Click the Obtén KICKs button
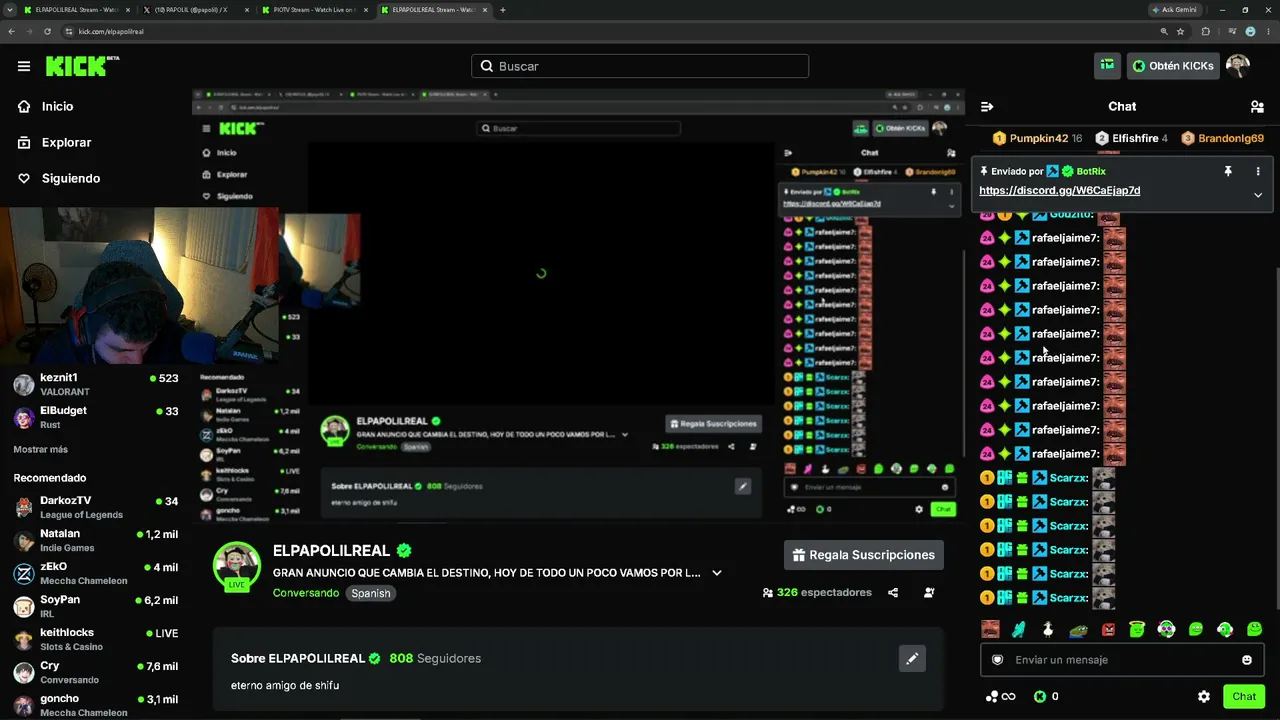Image resolution: width=1280 pixels, height=720 pixels. (x=1173, y=66)
